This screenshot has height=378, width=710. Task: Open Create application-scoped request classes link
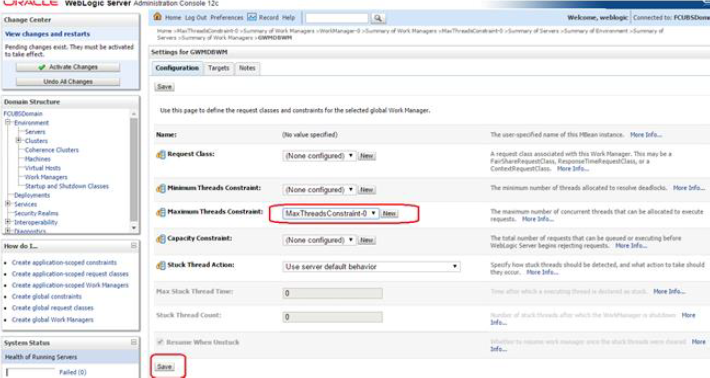(70, 274)
